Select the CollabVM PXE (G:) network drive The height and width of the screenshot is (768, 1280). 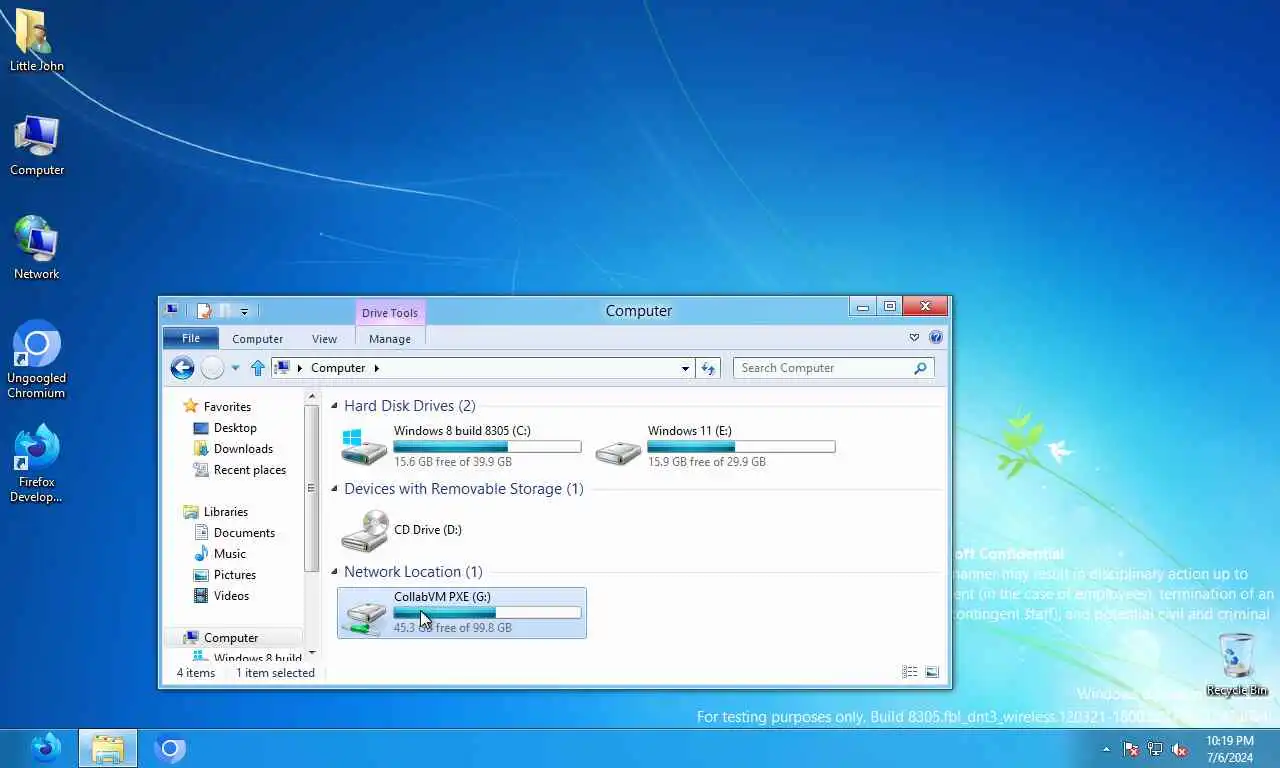tap(462, 613)
